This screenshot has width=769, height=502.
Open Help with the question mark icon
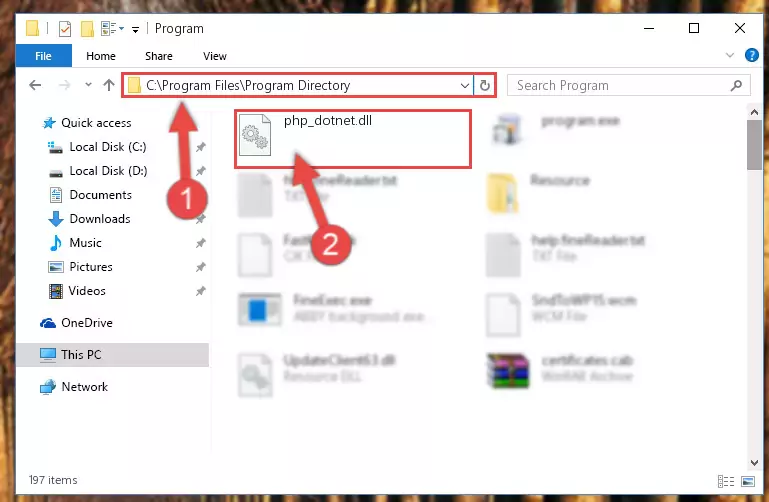coord(751,55)
